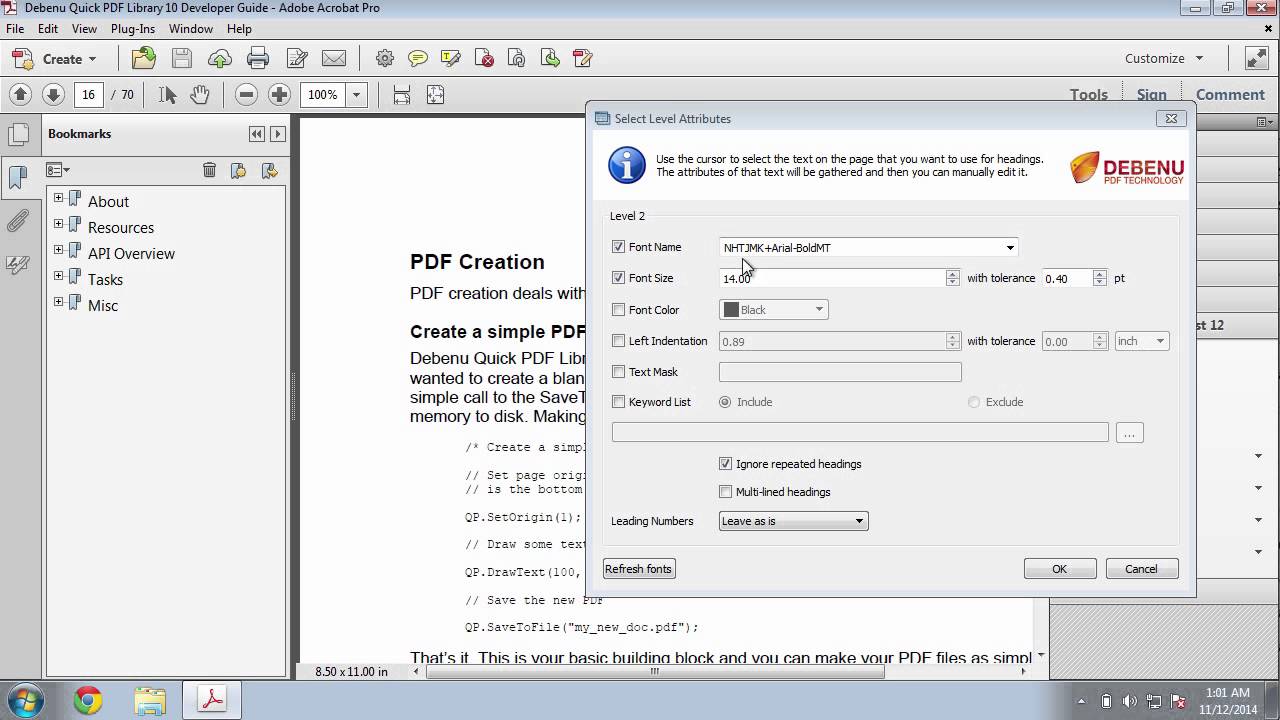Click the Save floppy disk icon

pos(181,58)
